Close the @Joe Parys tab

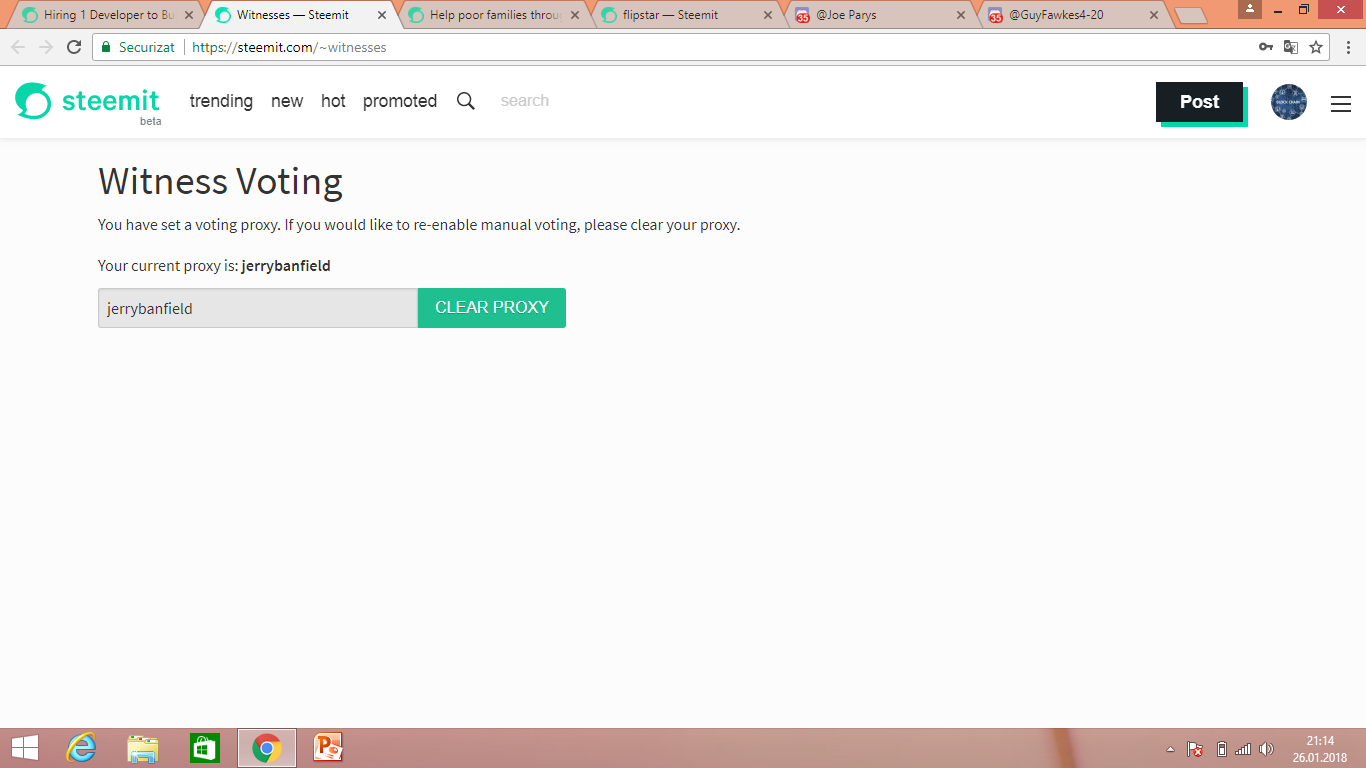[x=961, y=15]
